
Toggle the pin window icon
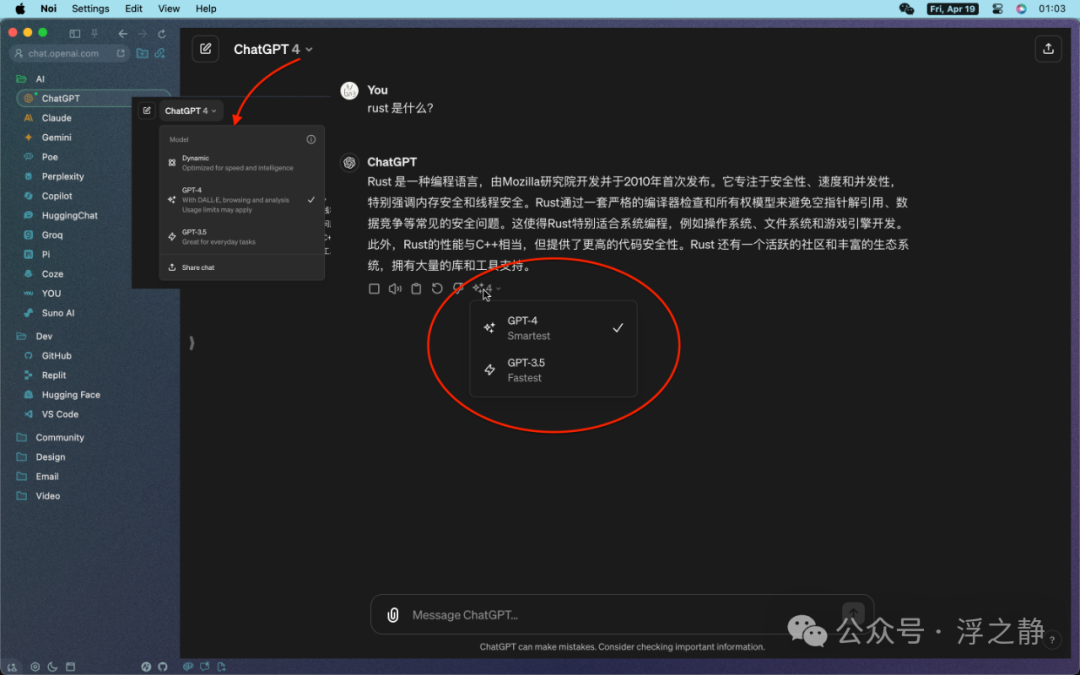coord(94,33)
